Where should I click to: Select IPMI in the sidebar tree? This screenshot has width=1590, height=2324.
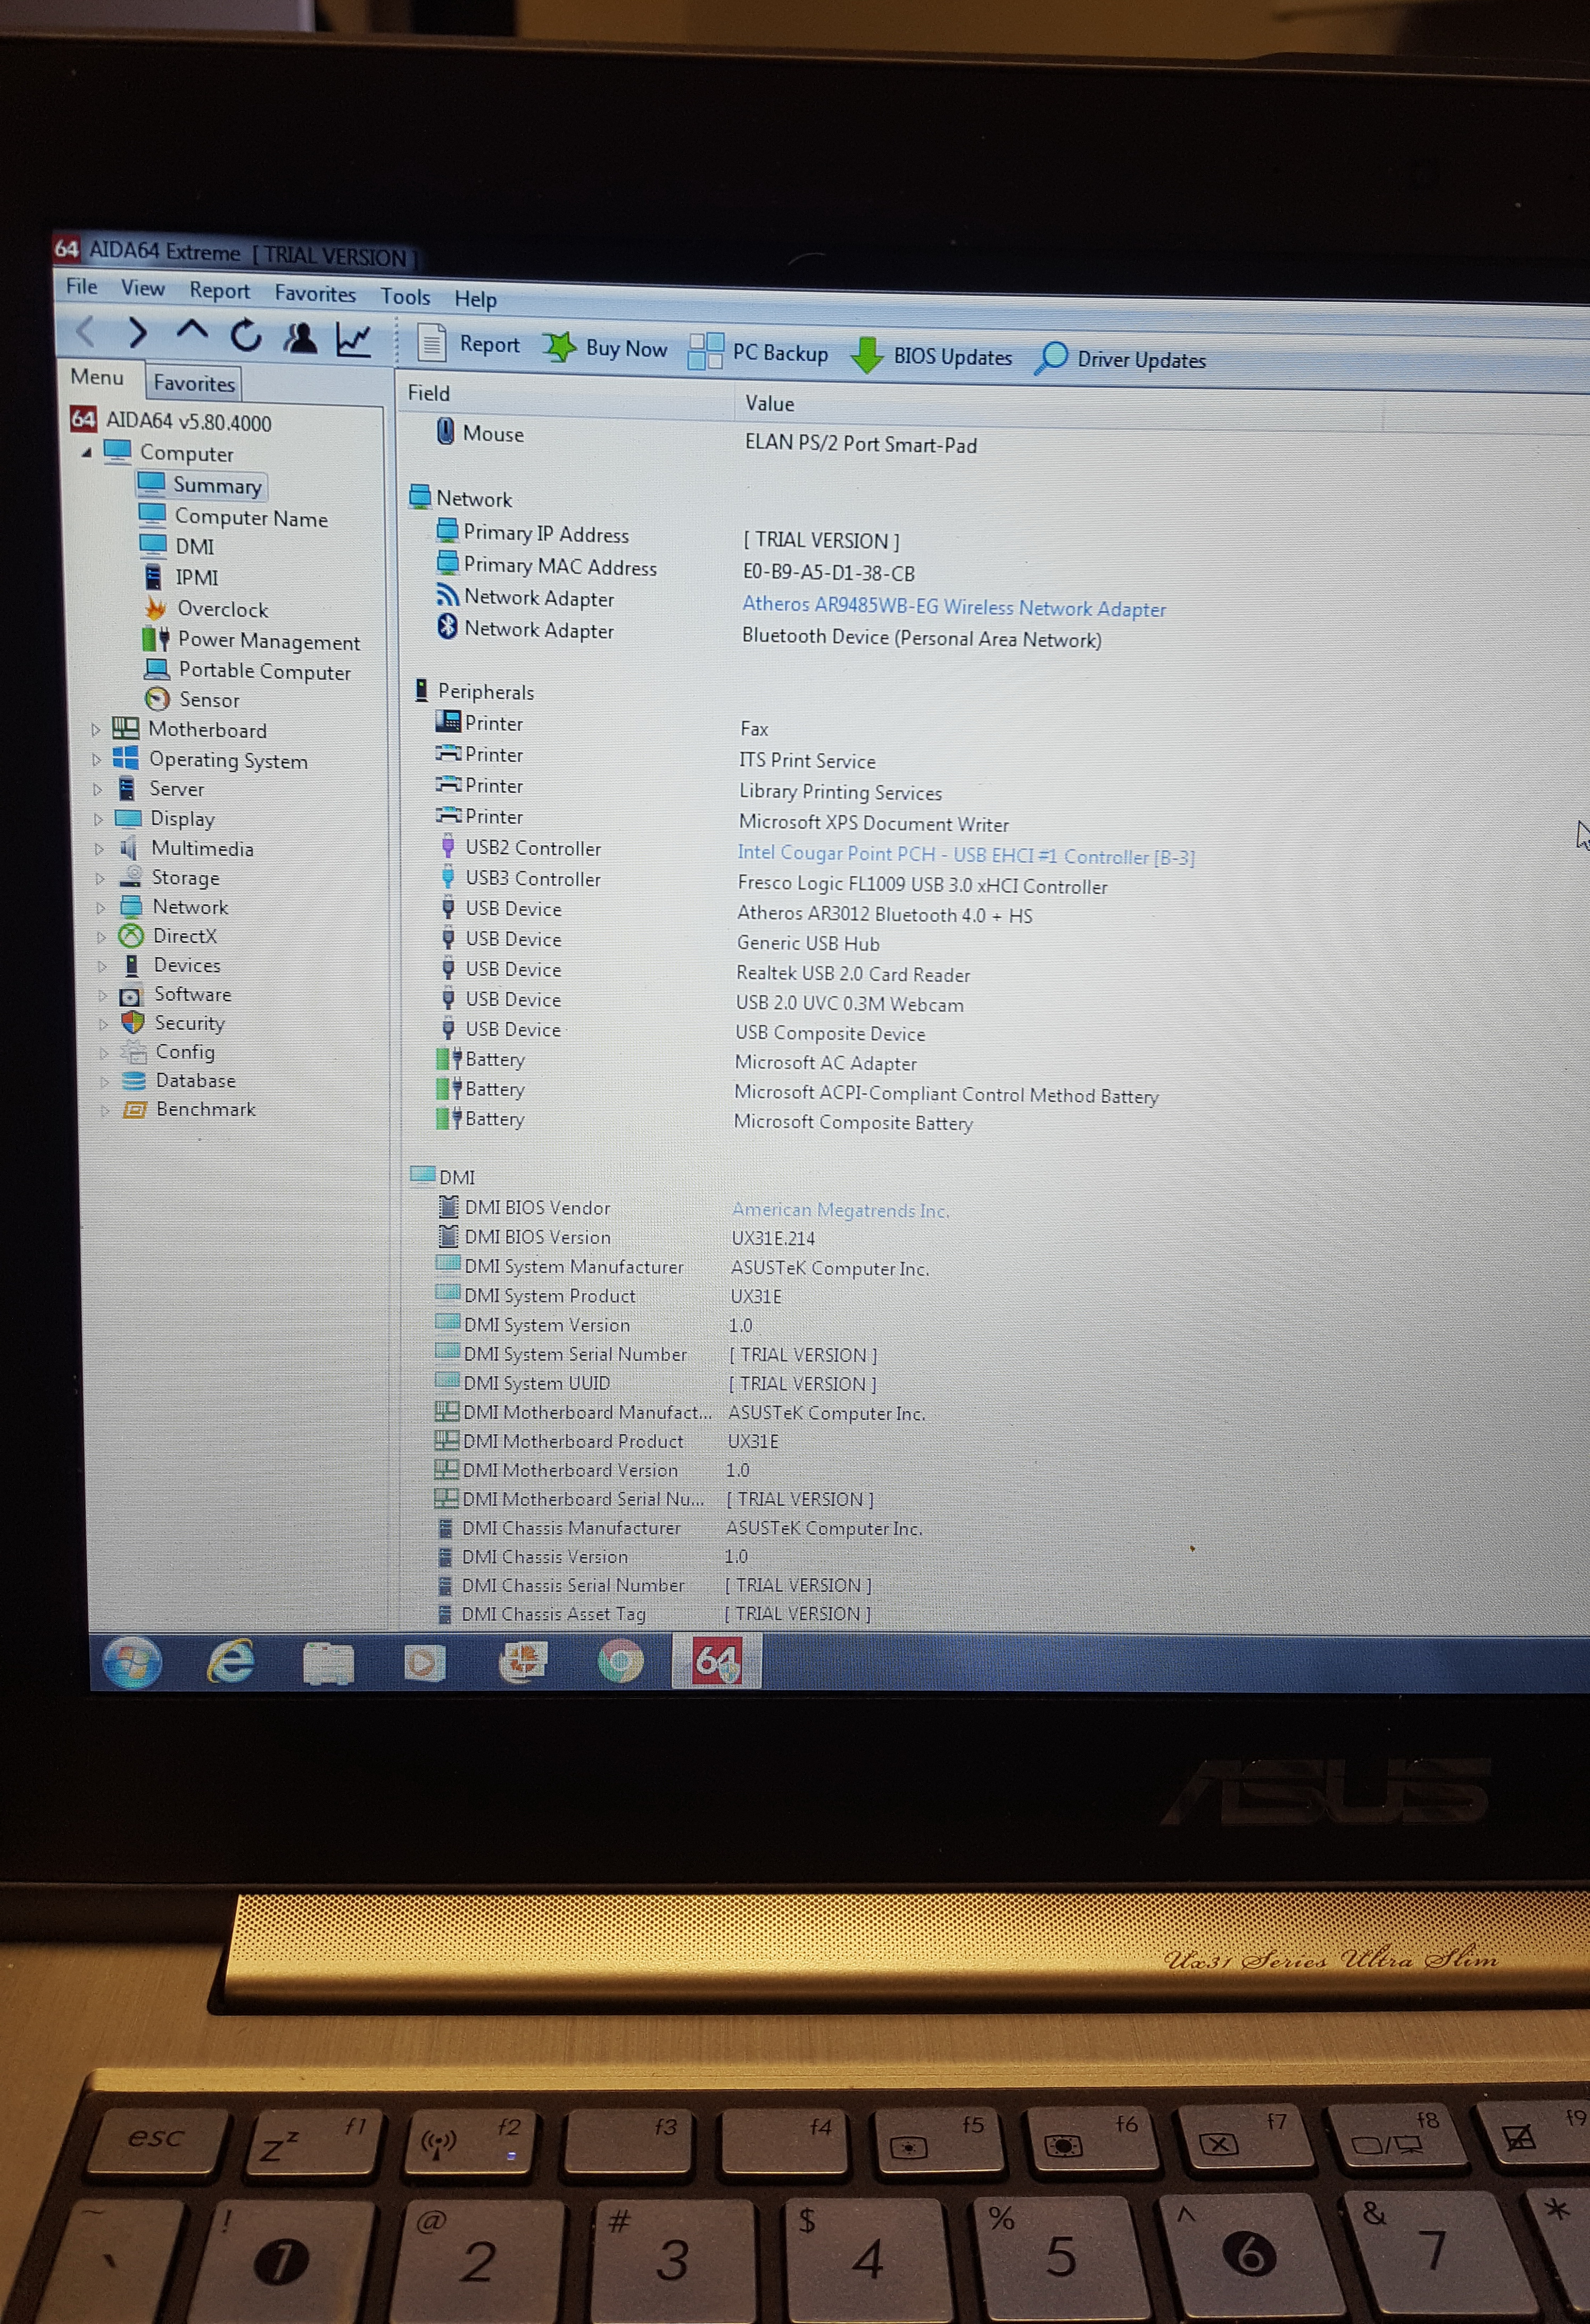click(x=196, y=577)
